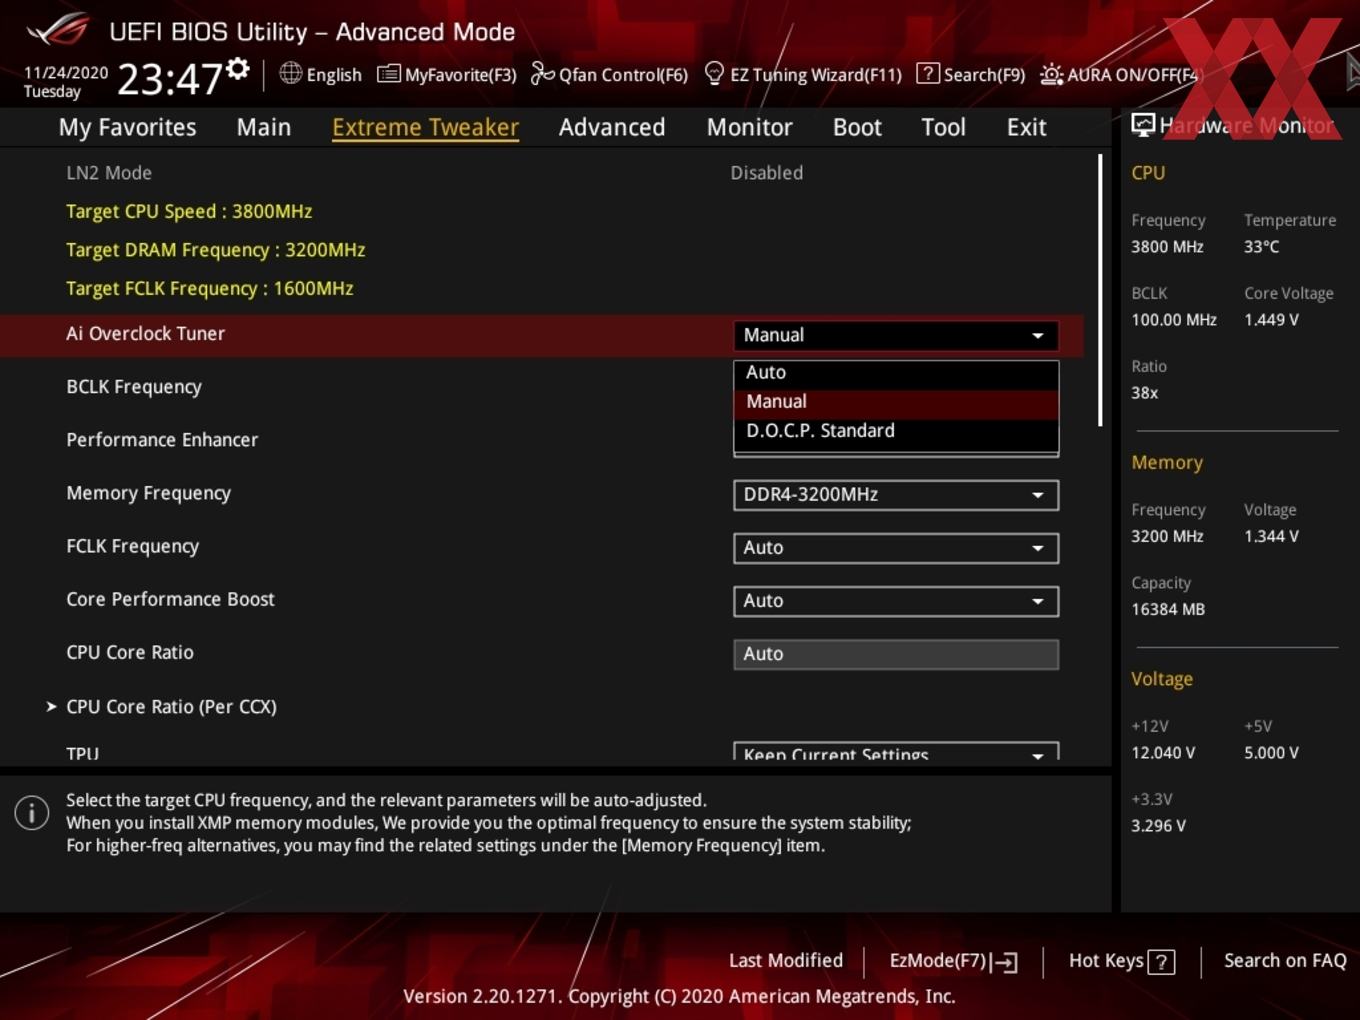Choose Auto in the overclock tuner list

(896, 372)
